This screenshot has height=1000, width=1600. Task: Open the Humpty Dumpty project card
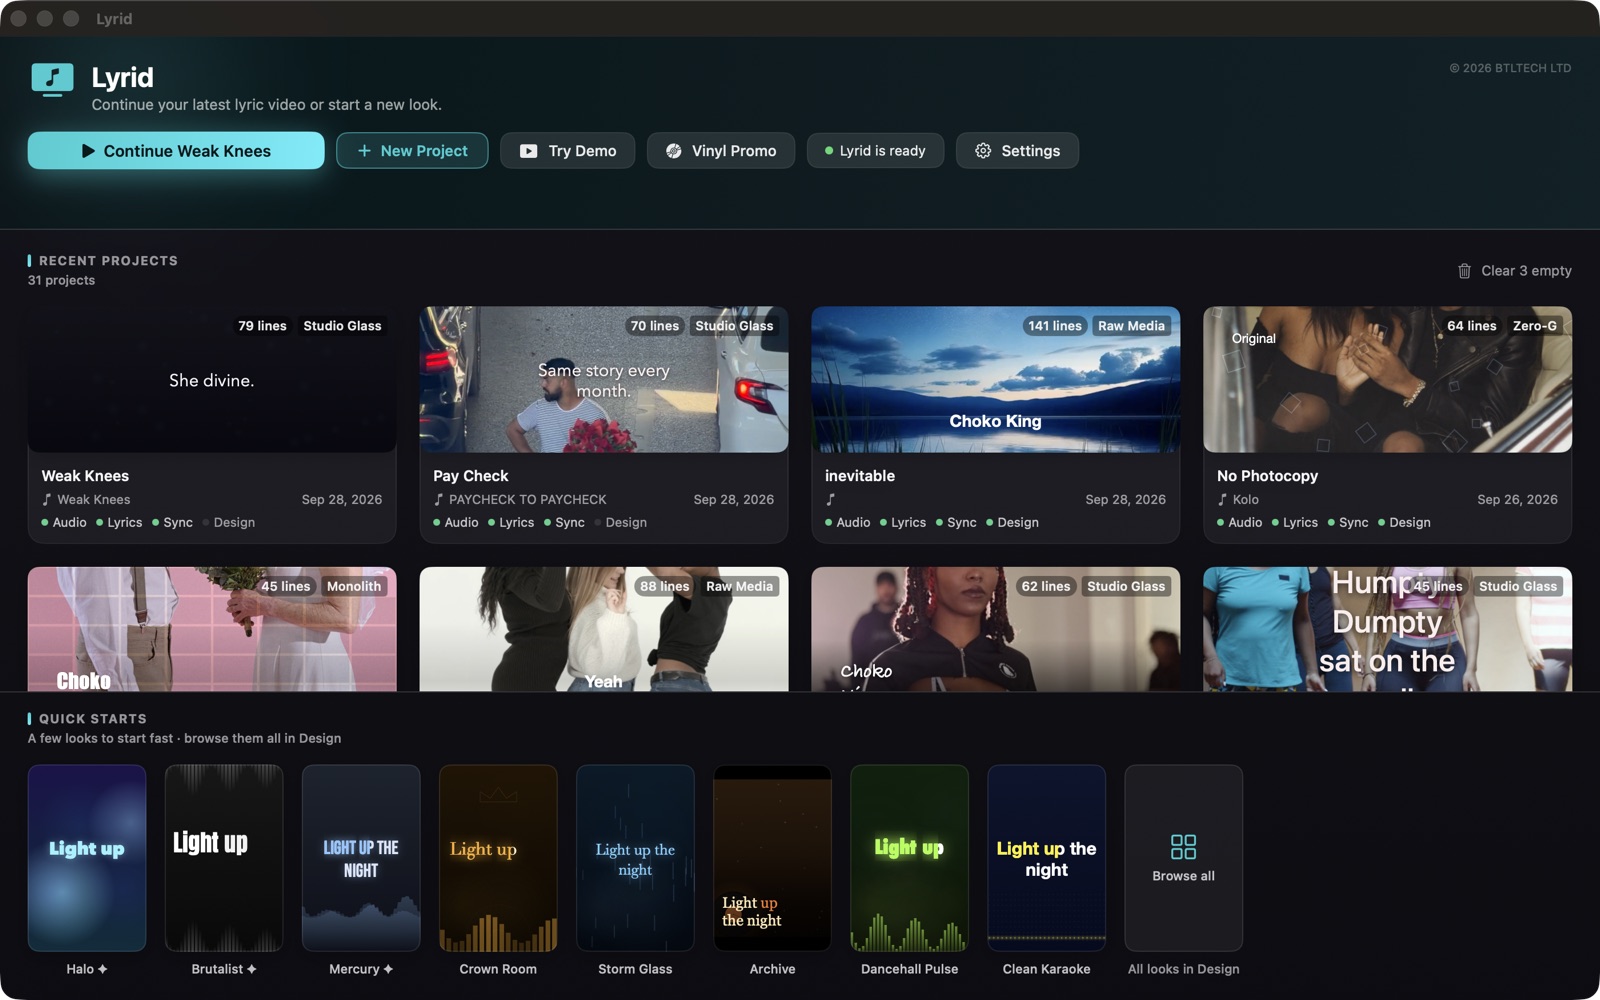tap(1388, 630)
